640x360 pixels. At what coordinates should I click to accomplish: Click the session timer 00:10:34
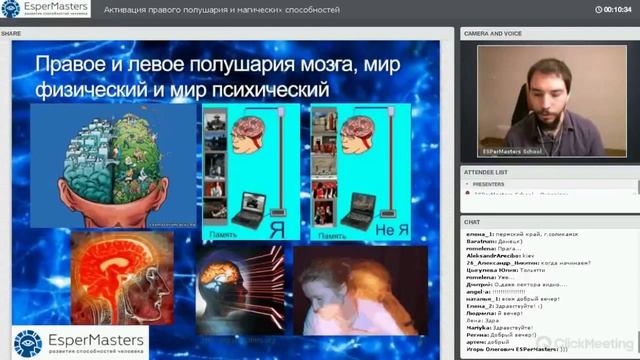point(618,9)
